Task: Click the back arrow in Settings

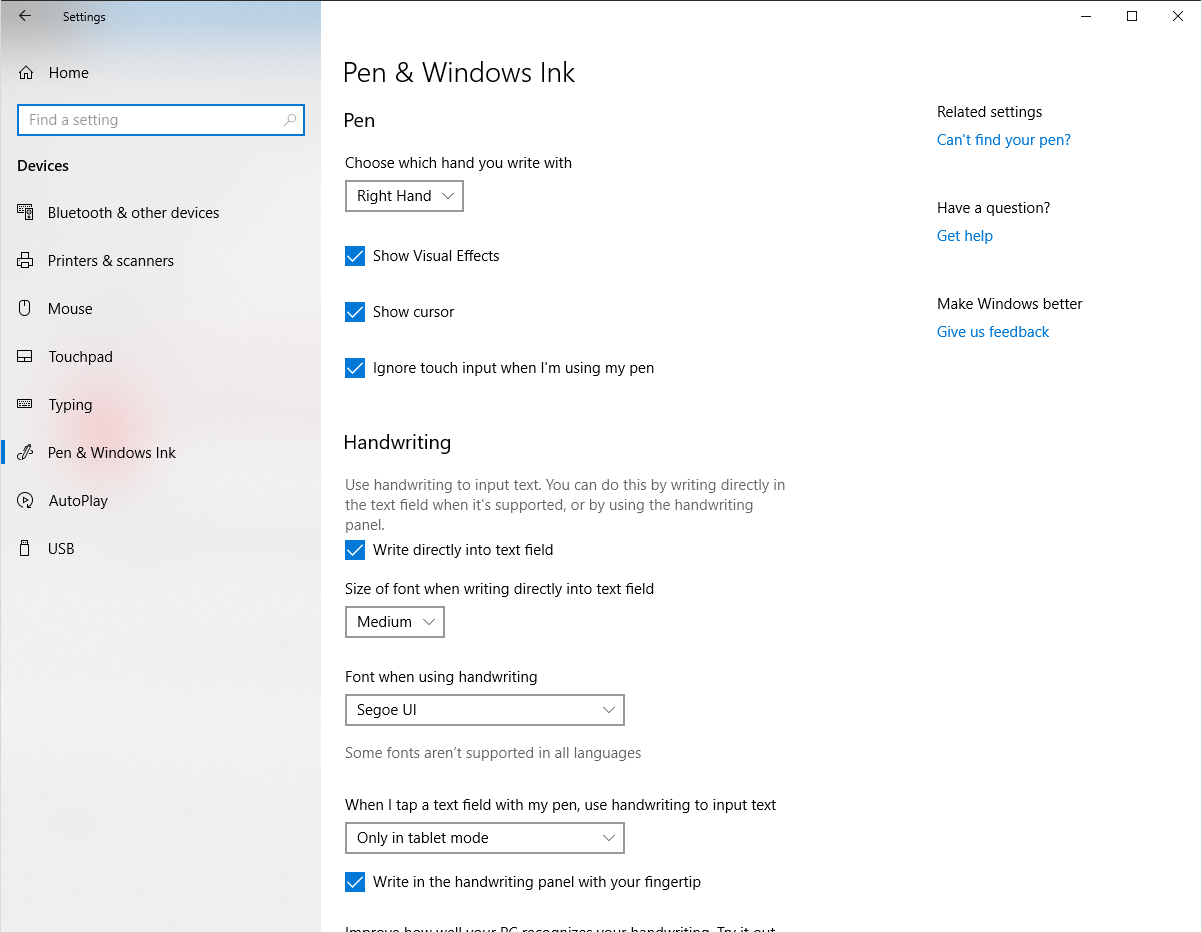Action: 25,16
